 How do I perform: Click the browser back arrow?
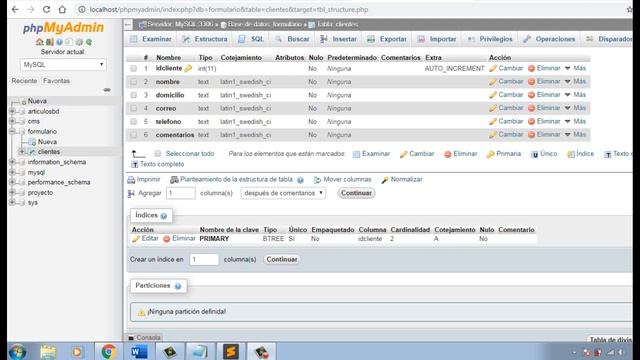coord(15,9)
